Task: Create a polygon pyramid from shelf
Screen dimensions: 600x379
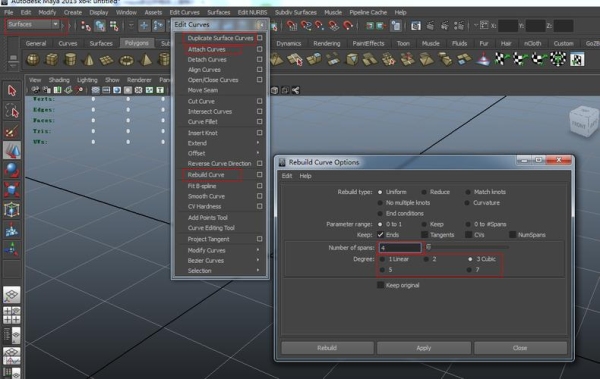Action: point(145,60)
